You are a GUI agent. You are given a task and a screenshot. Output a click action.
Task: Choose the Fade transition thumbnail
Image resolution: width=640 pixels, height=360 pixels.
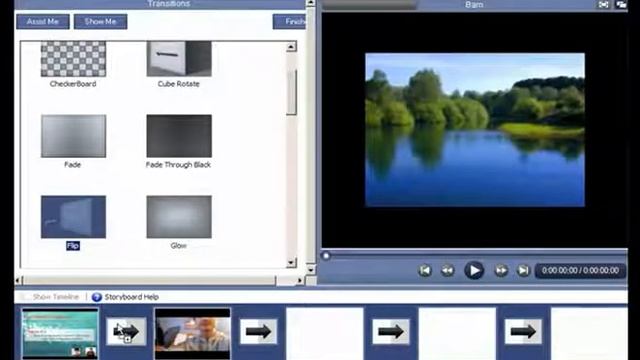coord(73,136)
